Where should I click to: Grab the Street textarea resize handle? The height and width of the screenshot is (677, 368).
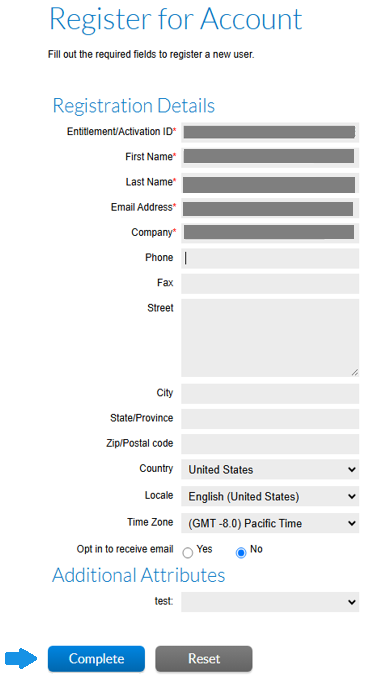[355, 372]
